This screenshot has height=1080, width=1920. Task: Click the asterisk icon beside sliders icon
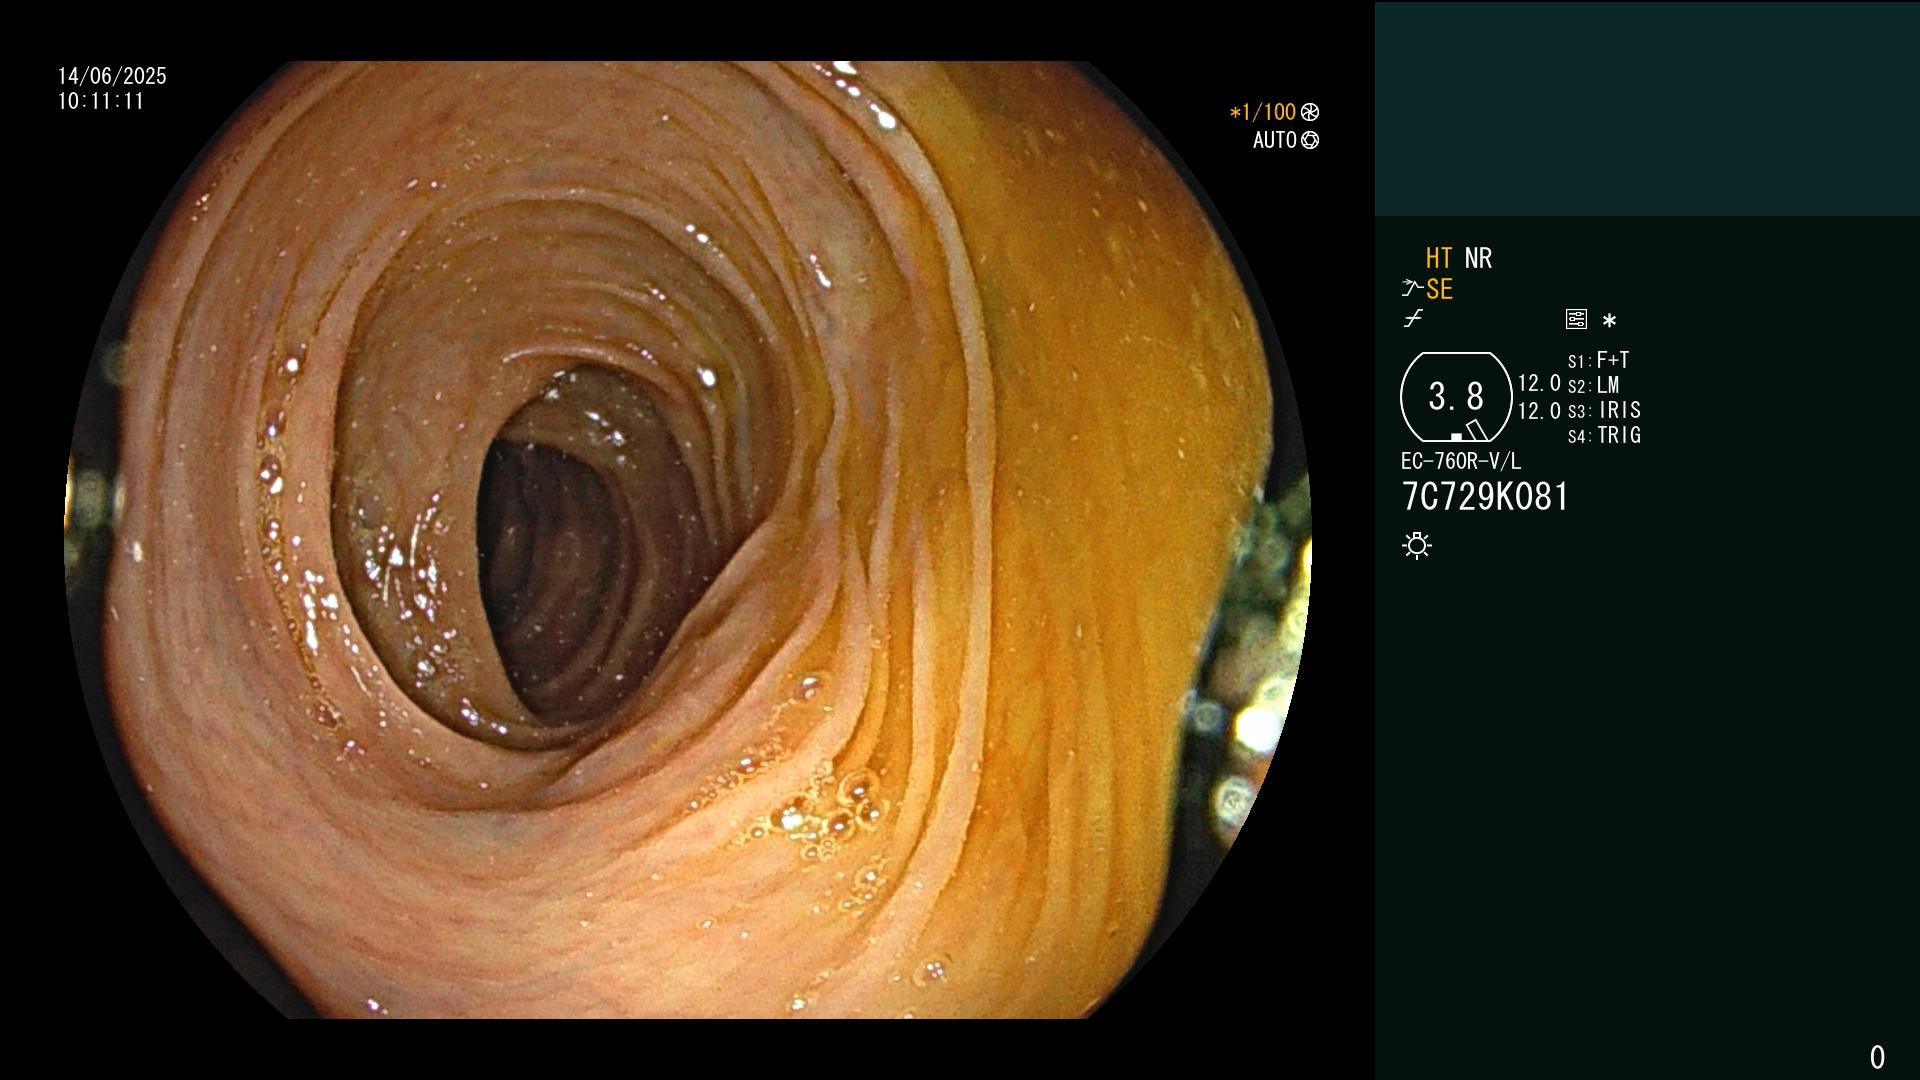coord(1609,321)
